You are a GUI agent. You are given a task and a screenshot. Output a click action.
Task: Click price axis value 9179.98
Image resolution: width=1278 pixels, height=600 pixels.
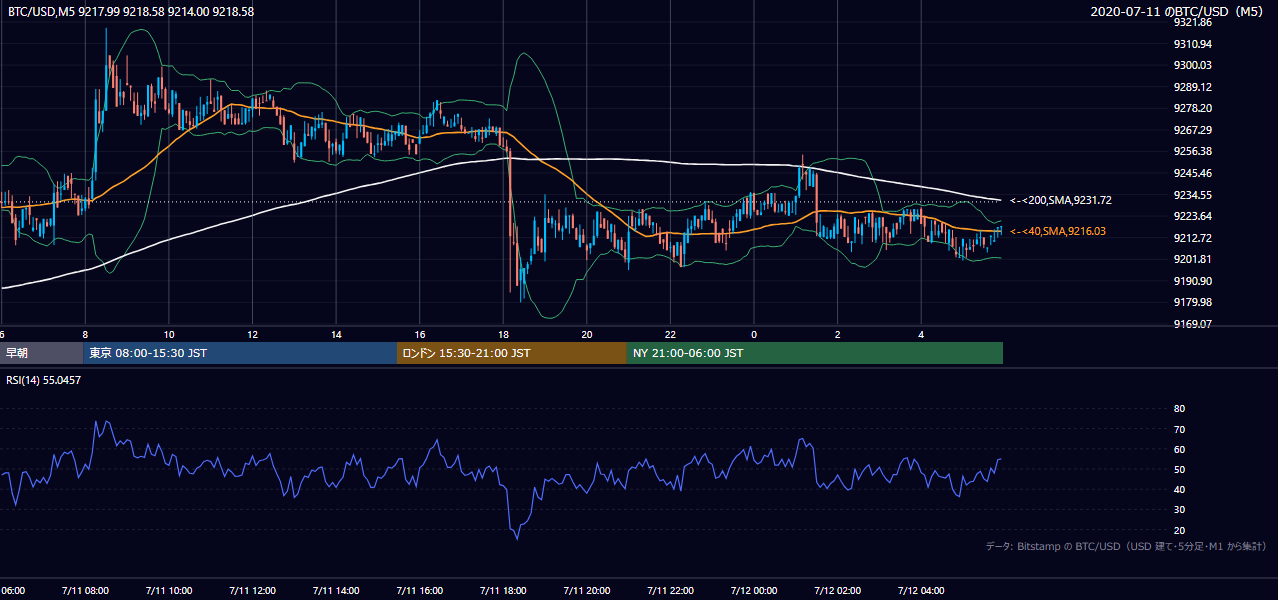coord(1192,302)
